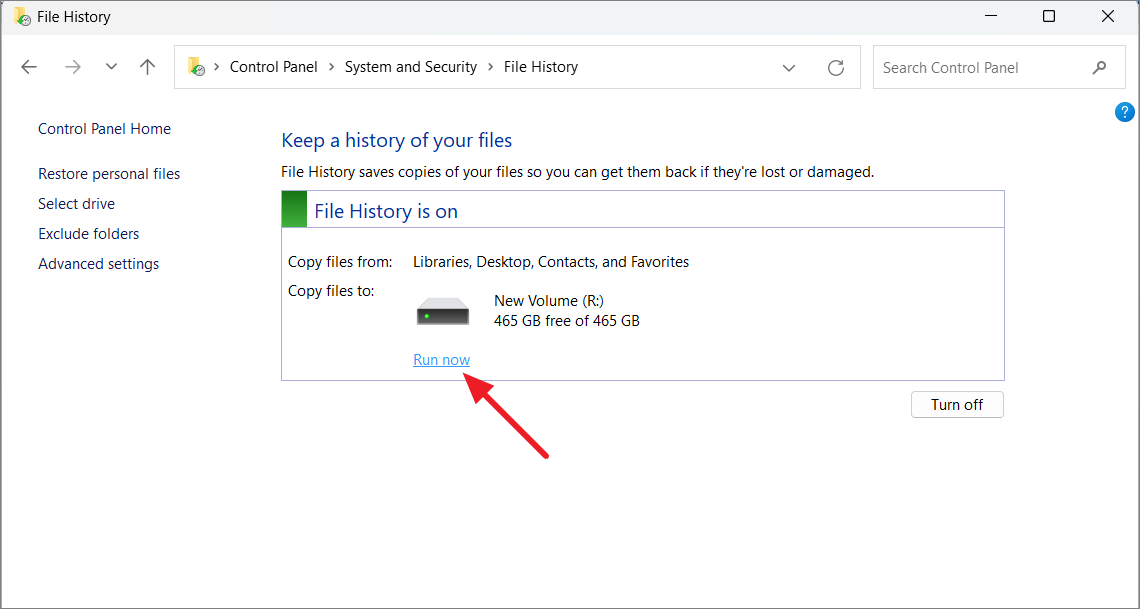
Task: Open Select drive settings
Action: click(76, 203)
